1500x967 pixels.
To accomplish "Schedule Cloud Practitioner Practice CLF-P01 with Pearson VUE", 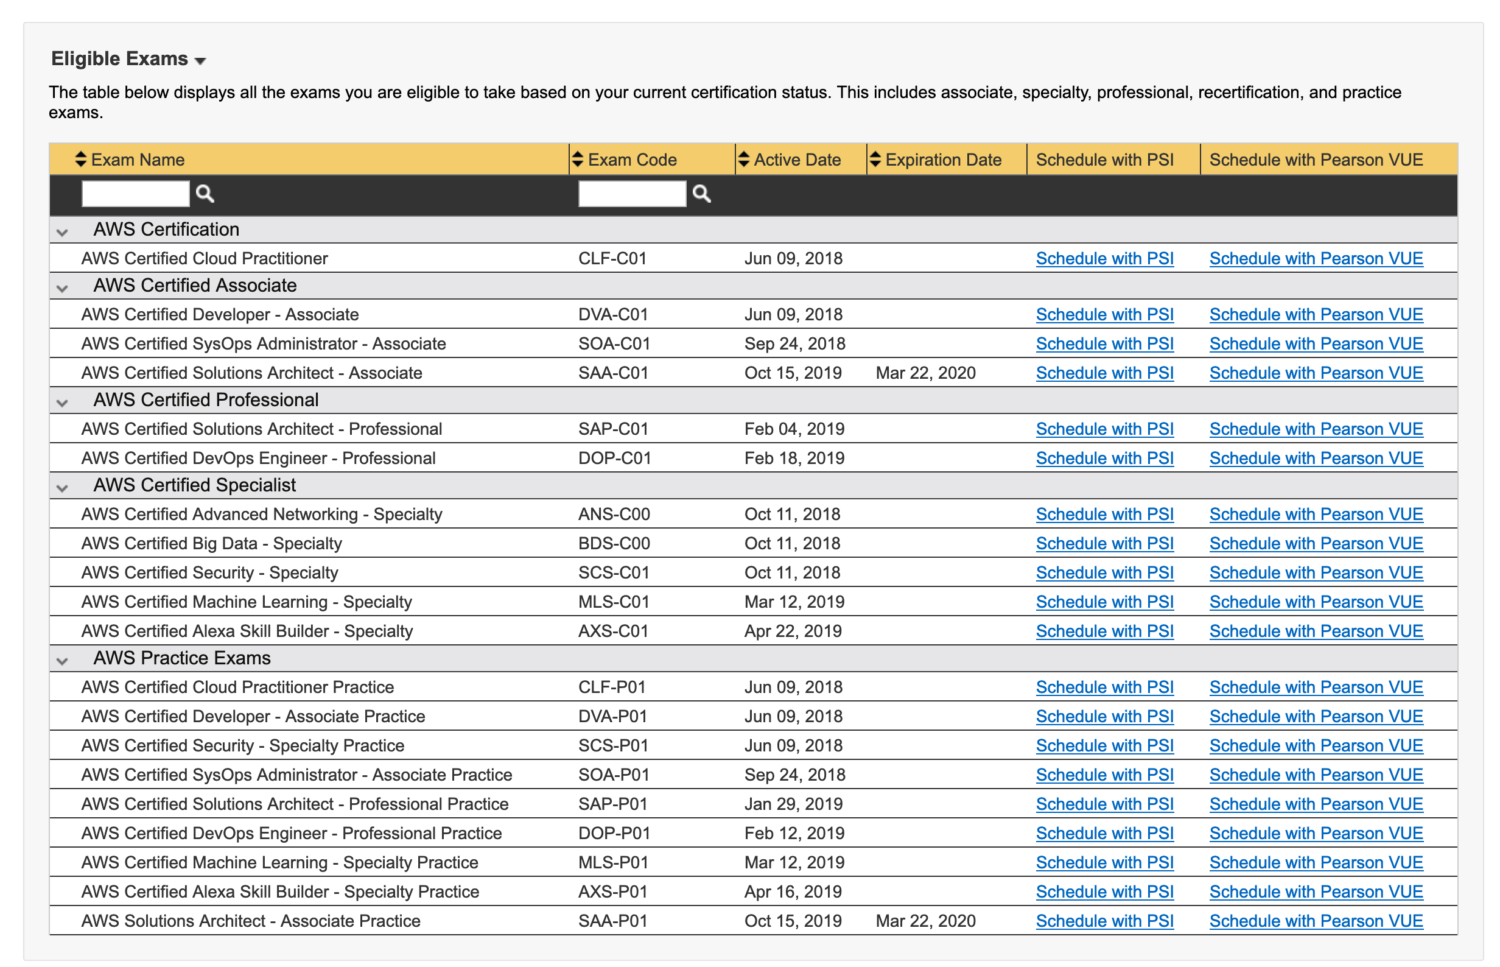I will 1316,687.
